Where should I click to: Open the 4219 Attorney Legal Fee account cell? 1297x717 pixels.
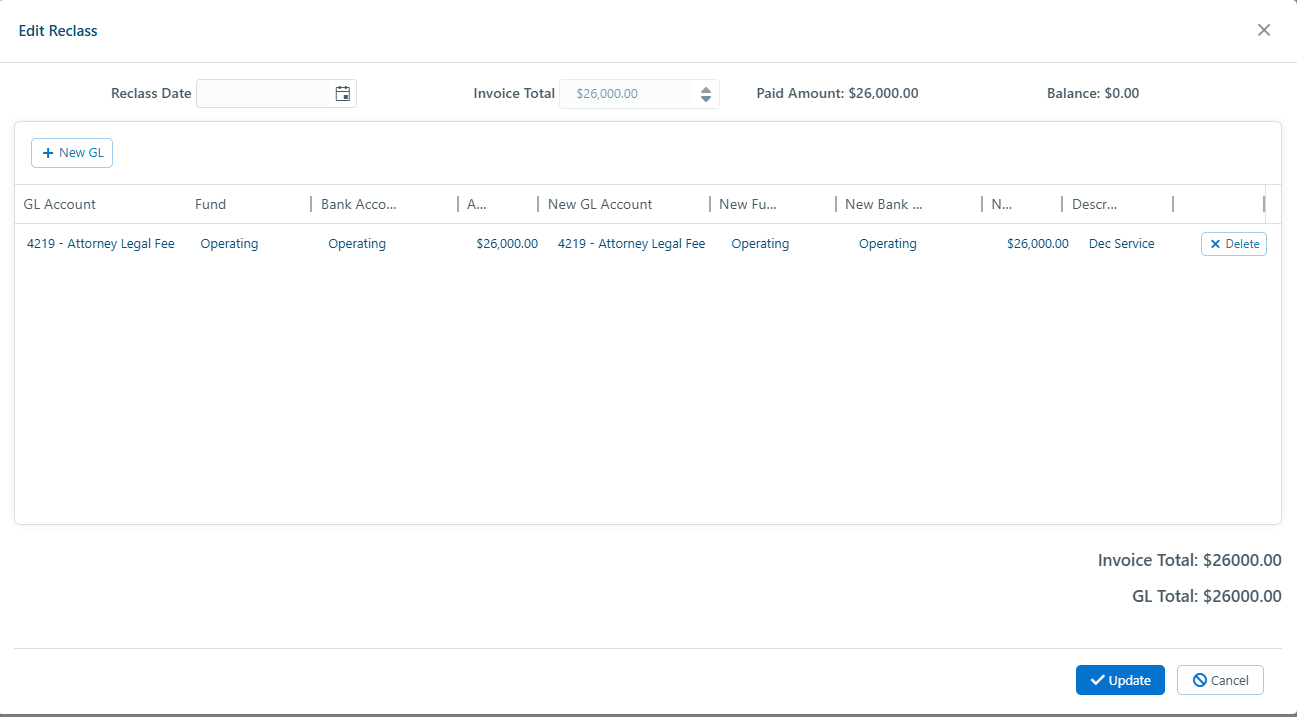point(100,243)
